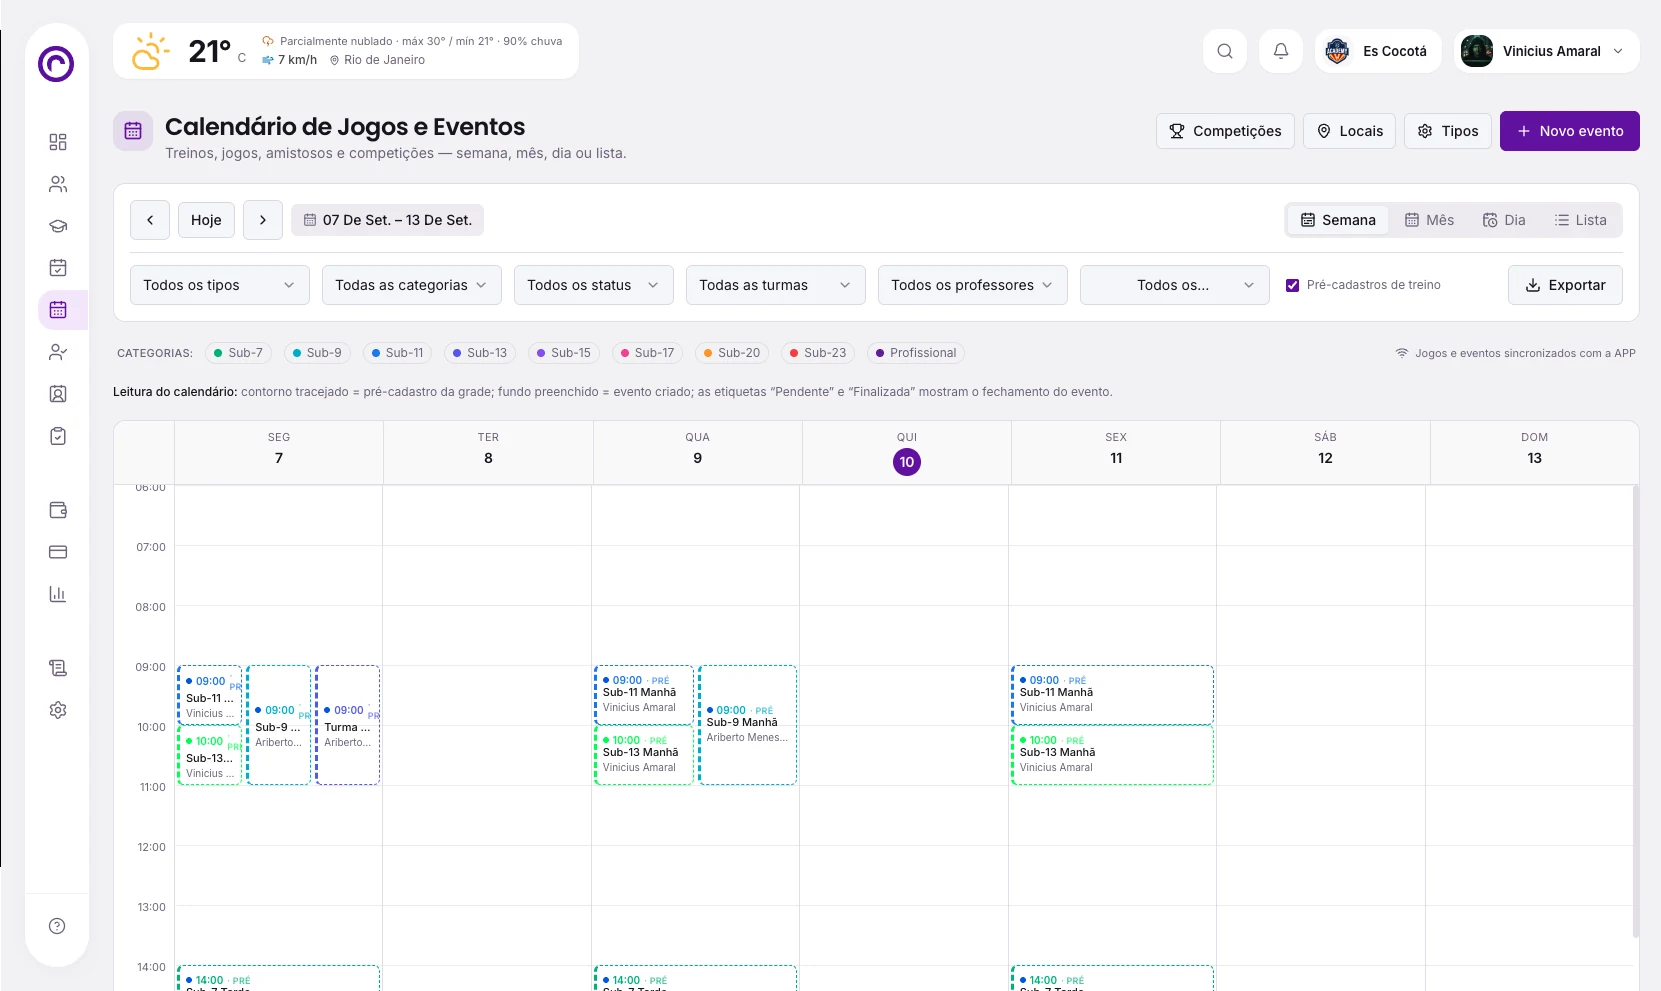The image size is (1661, 991).
Task: Open the credit card icon in sidebar
Action: pyautogui.click(x=58, y=552)
